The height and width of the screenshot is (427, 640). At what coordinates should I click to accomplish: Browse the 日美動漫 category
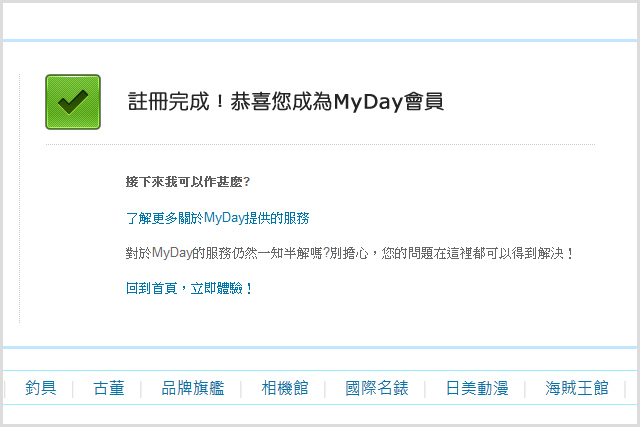tap(477, 388)
